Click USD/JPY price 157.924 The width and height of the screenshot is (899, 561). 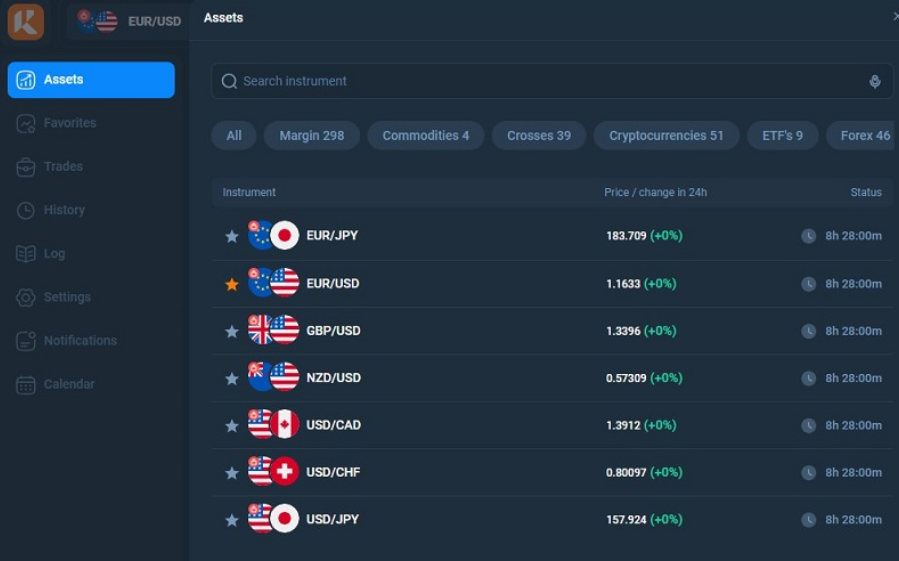tap(626, 520)
